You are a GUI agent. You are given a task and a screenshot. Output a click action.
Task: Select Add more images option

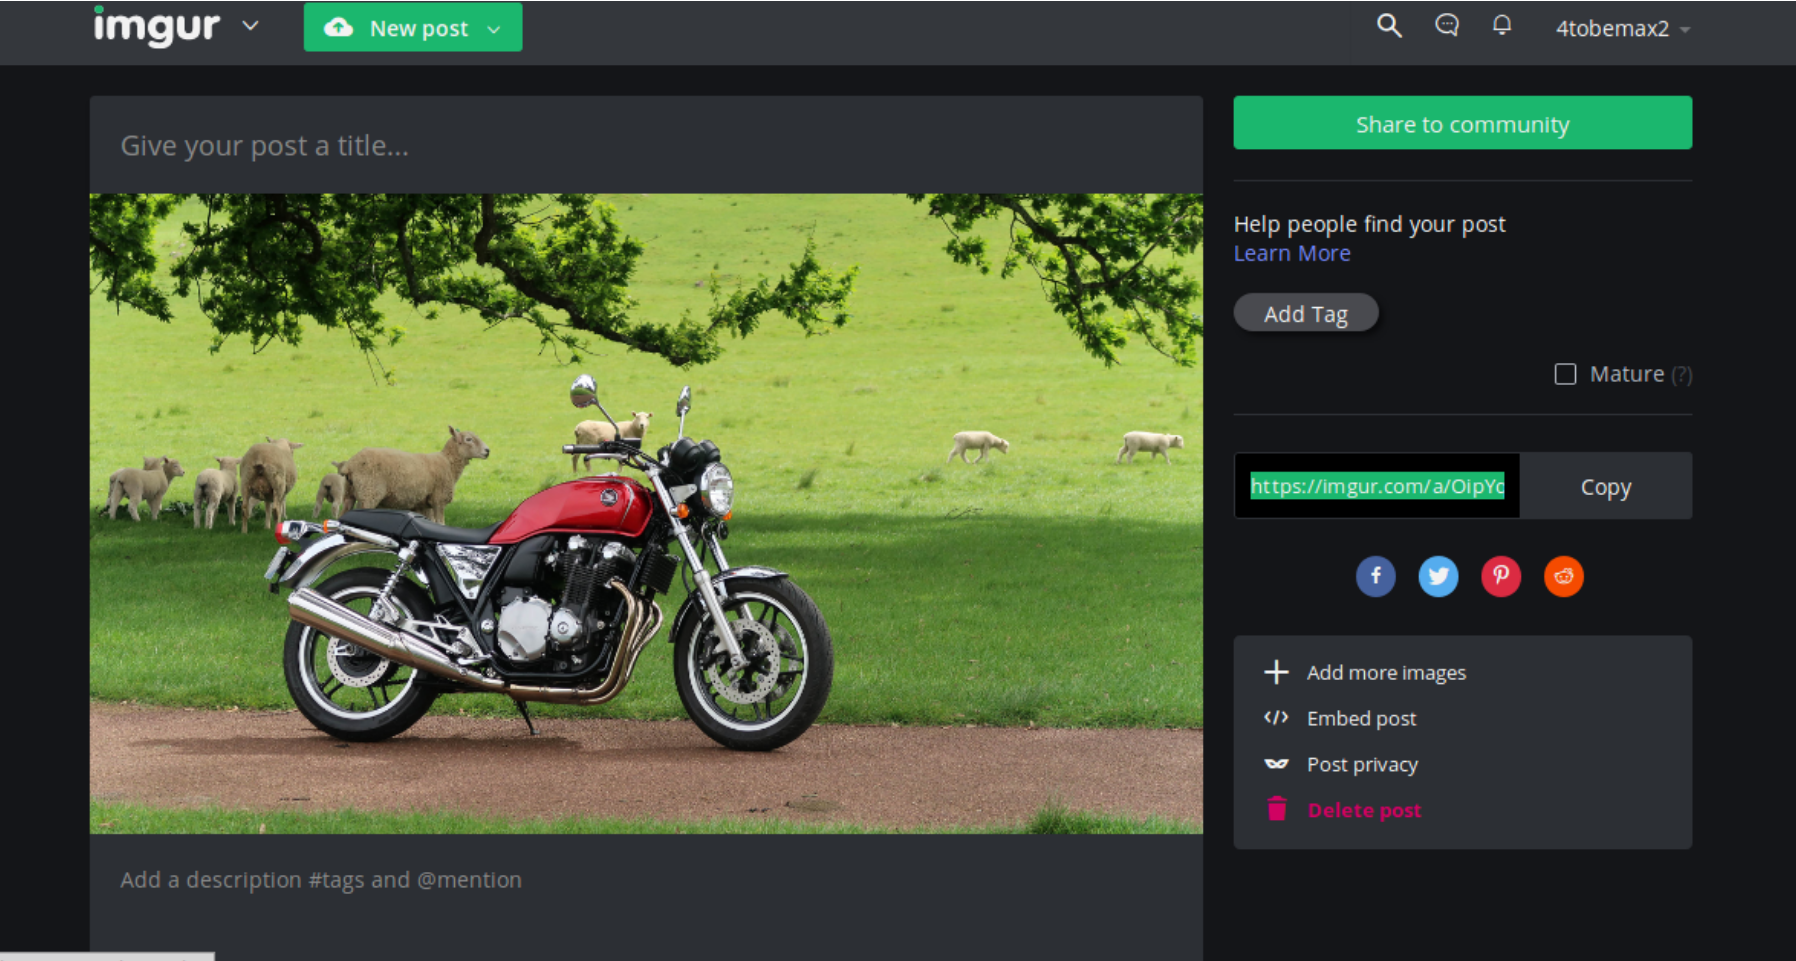tap(1386, 672)
